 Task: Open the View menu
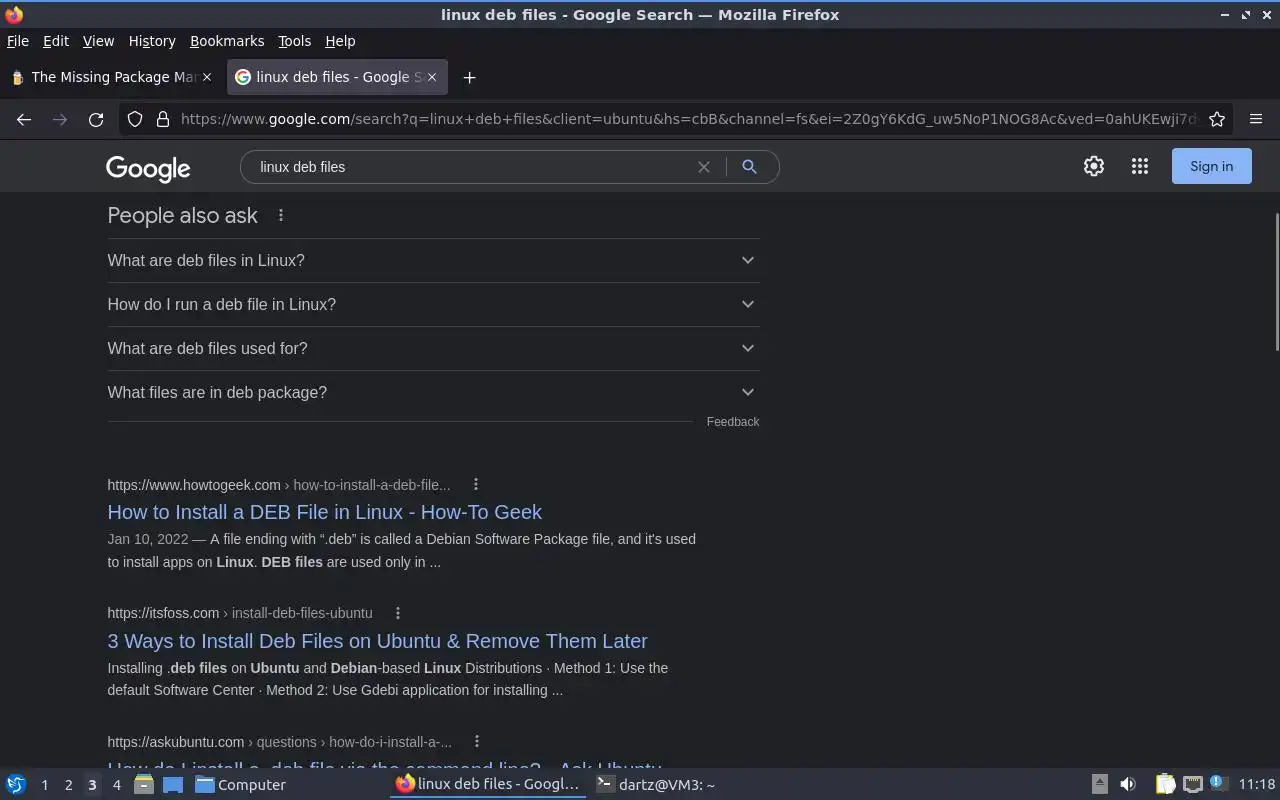pos(98,41)
